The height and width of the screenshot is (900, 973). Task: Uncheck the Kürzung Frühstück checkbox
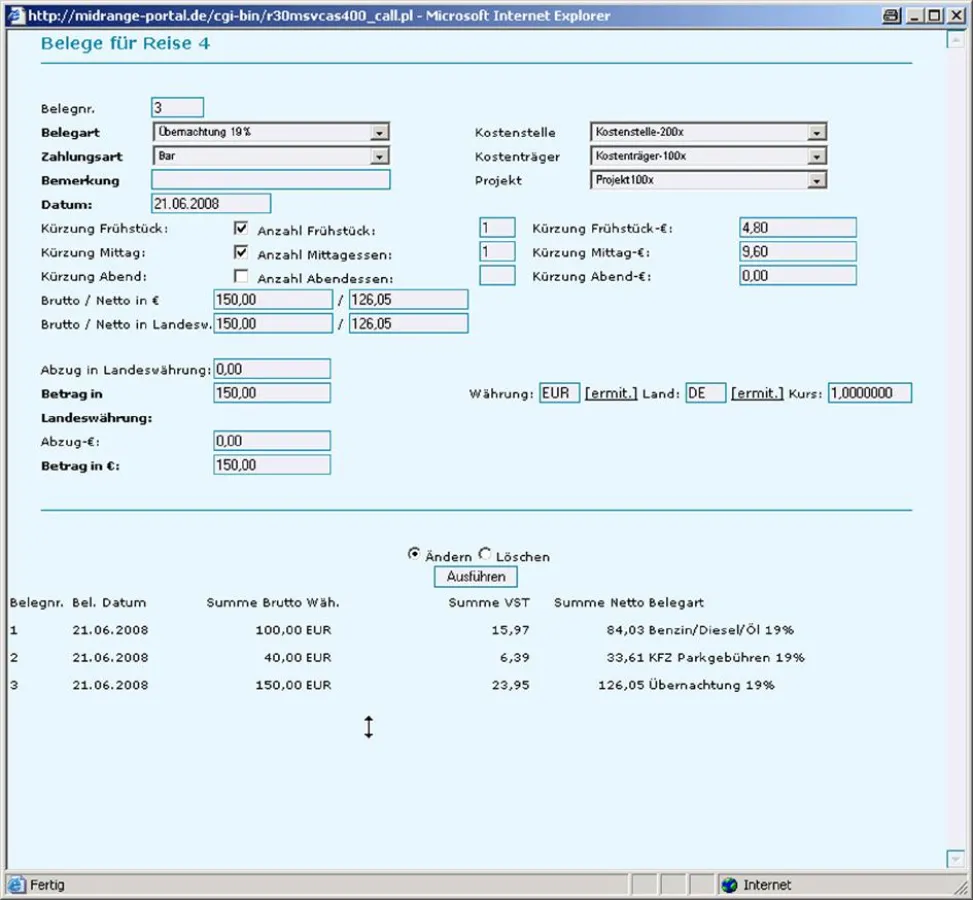coord(241,228)
